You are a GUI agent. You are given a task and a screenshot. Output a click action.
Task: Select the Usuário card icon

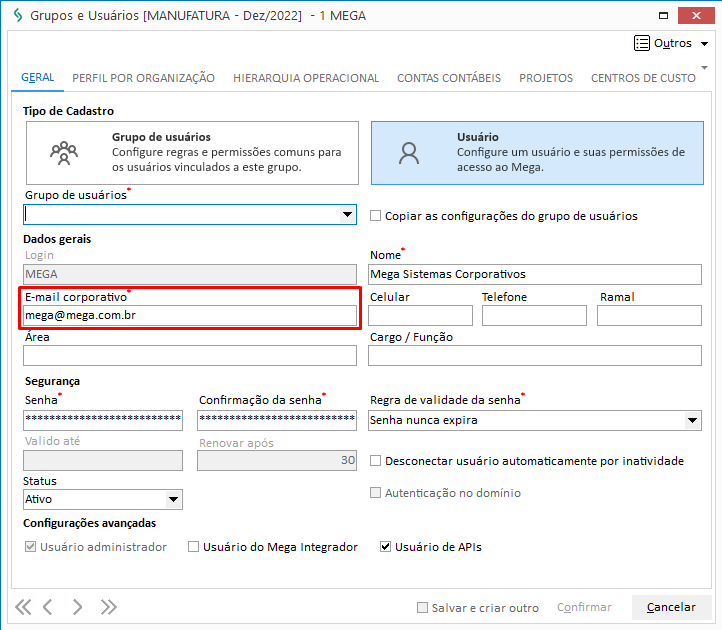click(408, 152)
